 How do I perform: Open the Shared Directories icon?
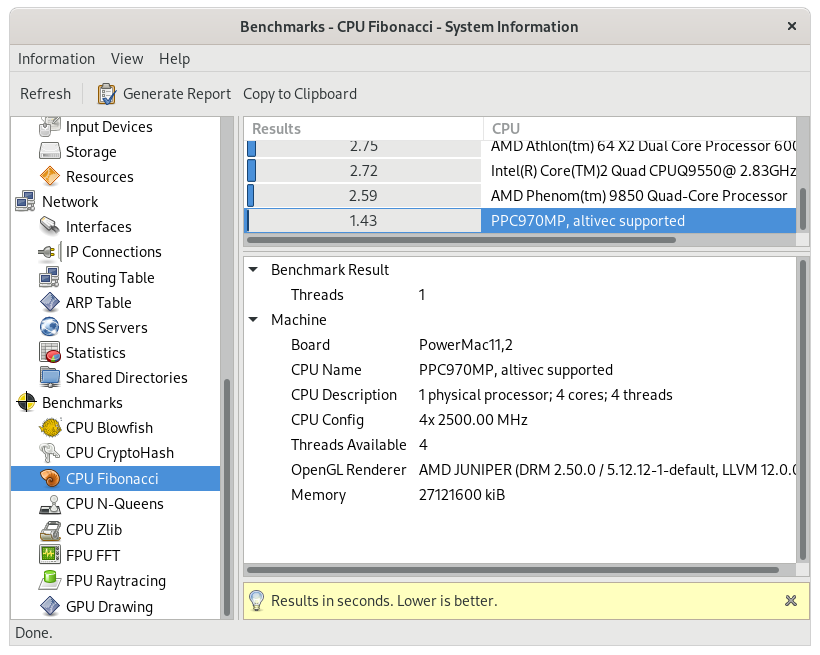[50, 377]
